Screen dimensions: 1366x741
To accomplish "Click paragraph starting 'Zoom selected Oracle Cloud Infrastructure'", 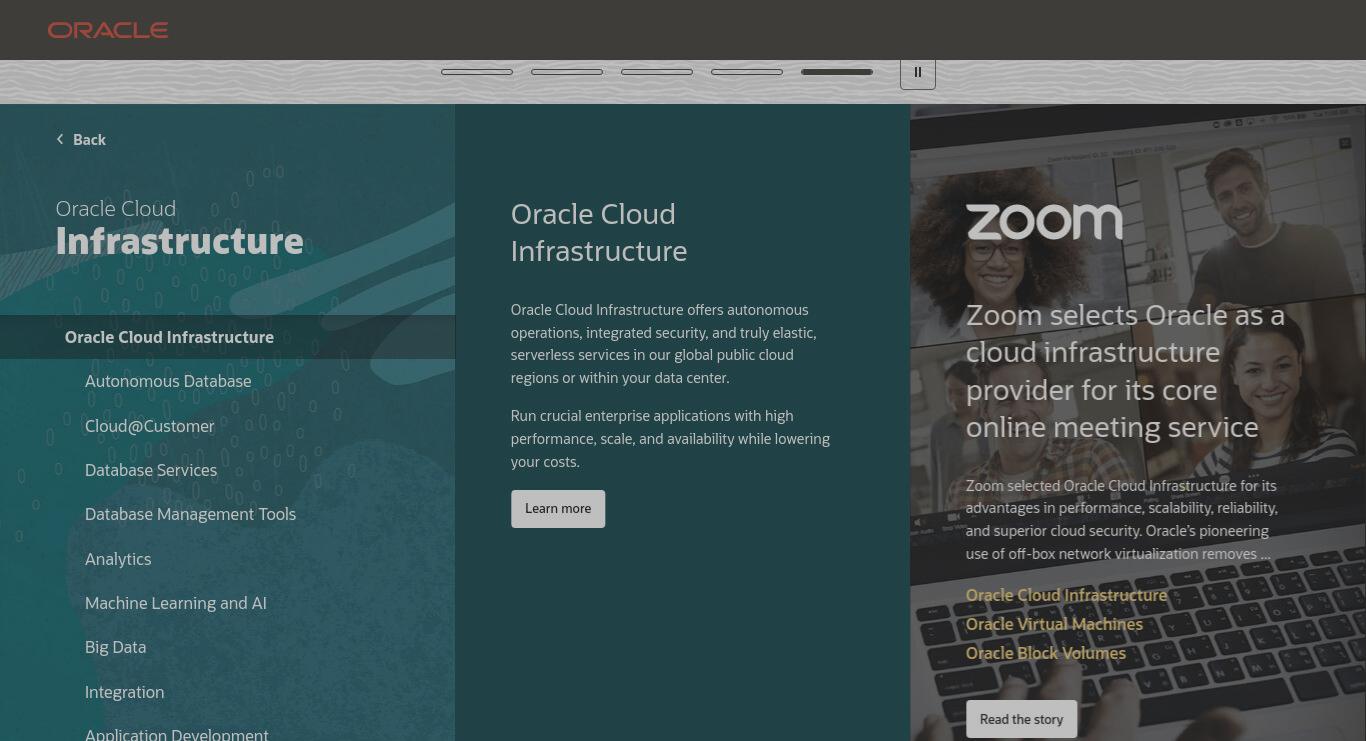I will tap(1121, 520).
